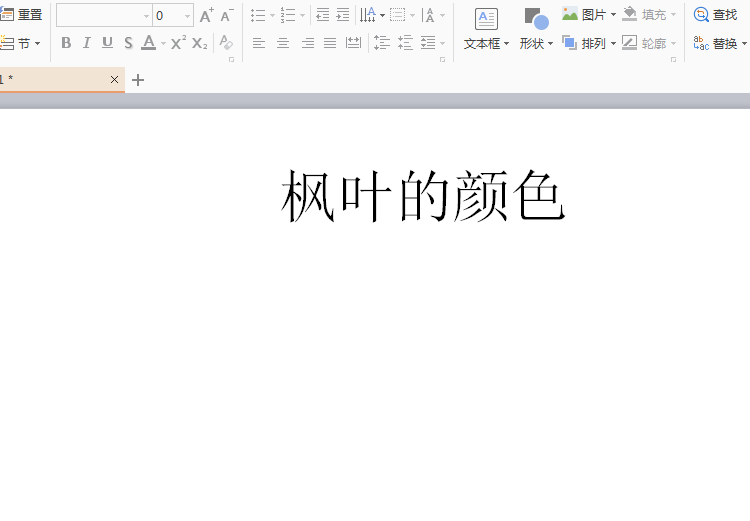Image resolution: width=750 pixels, height=521 pixels.
Task: Open drawing group dialog launcher
Action: click(x=673, y=60)
